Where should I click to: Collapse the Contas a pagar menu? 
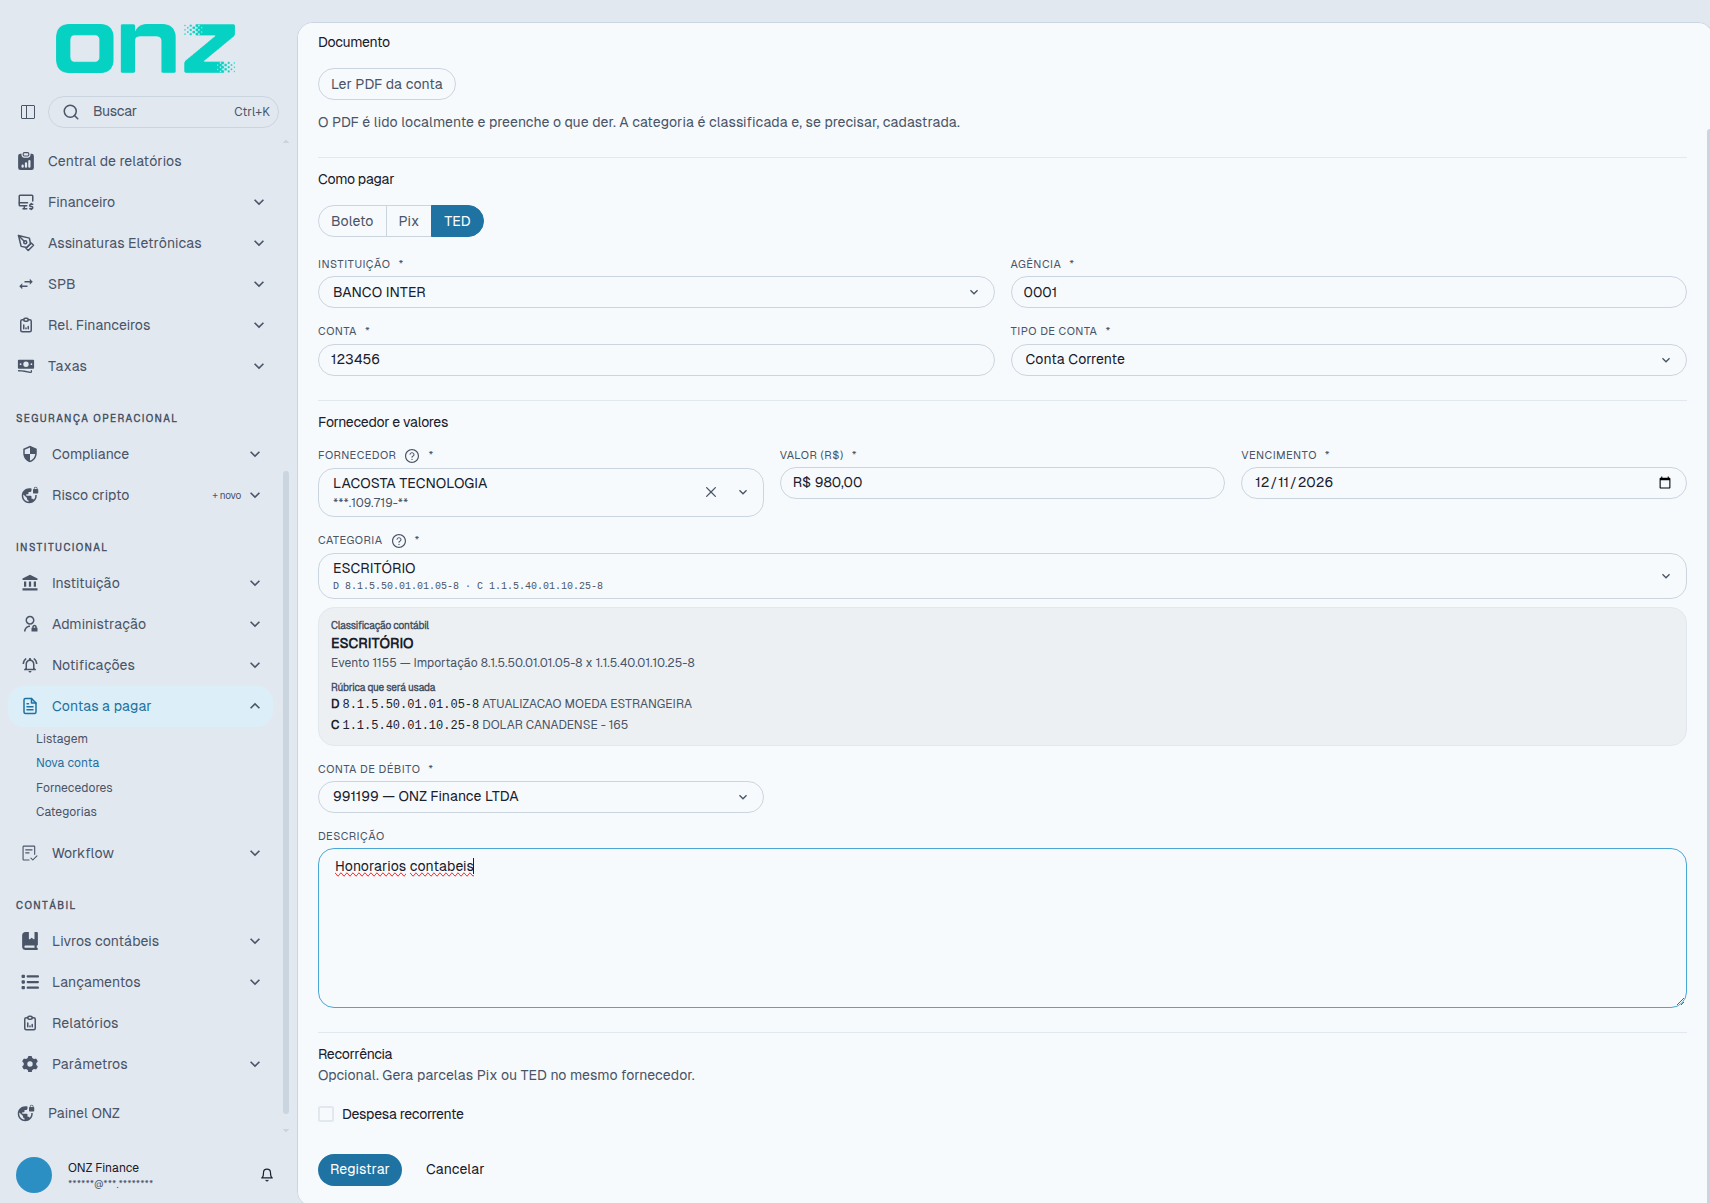pos(255,706)
